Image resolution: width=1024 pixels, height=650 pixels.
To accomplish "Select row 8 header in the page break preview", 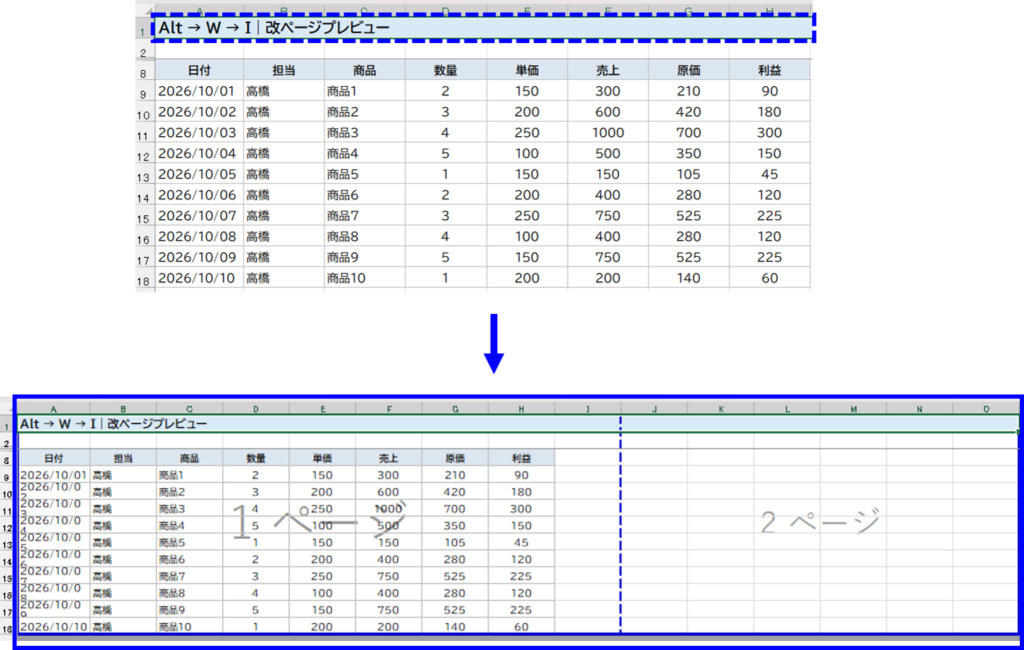I will point(7,461).
